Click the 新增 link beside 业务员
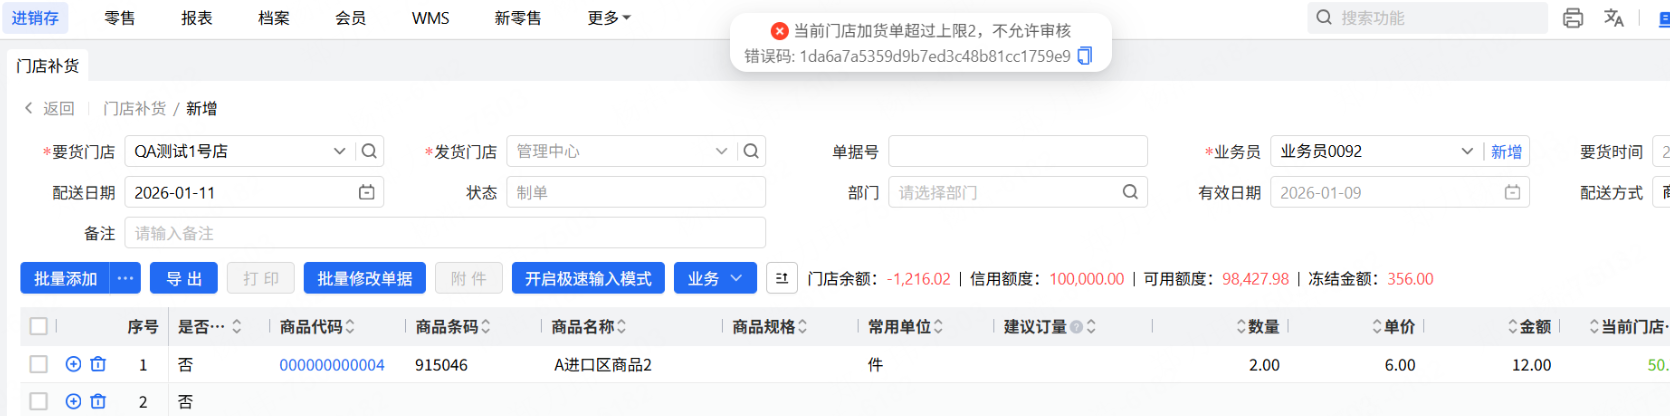This screenshot has height=416, width=1670. tap(1506, 151)
